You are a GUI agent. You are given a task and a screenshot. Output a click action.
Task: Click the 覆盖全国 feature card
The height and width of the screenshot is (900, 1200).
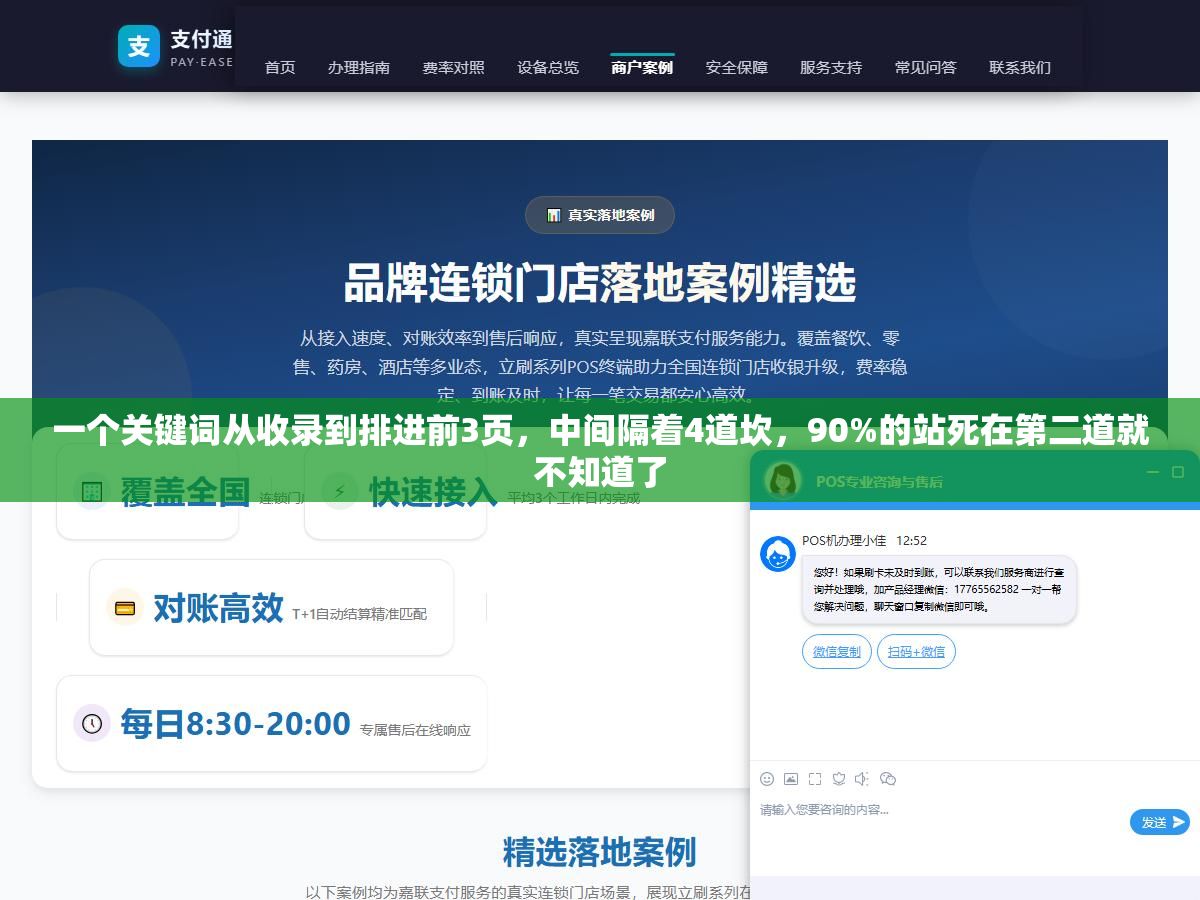(x=147, y=492)
